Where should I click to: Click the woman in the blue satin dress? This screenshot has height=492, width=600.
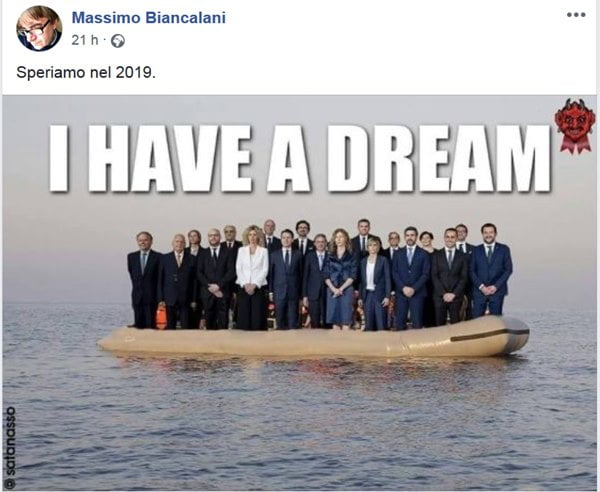pyautogui.click(x=340, y=279)
